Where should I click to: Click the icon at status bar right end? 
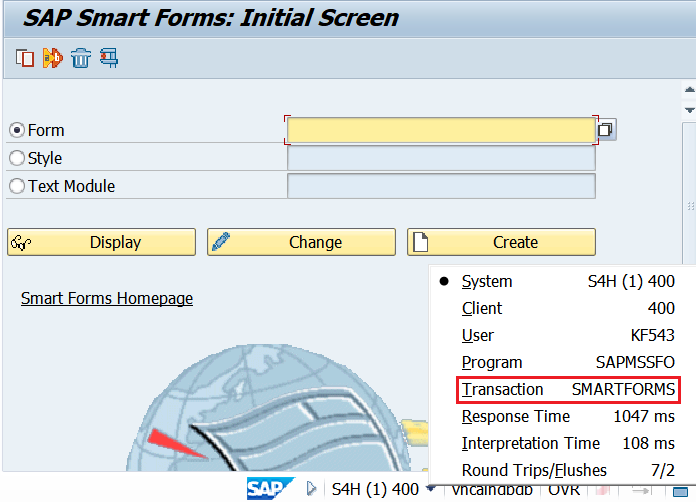coord(680,489)
